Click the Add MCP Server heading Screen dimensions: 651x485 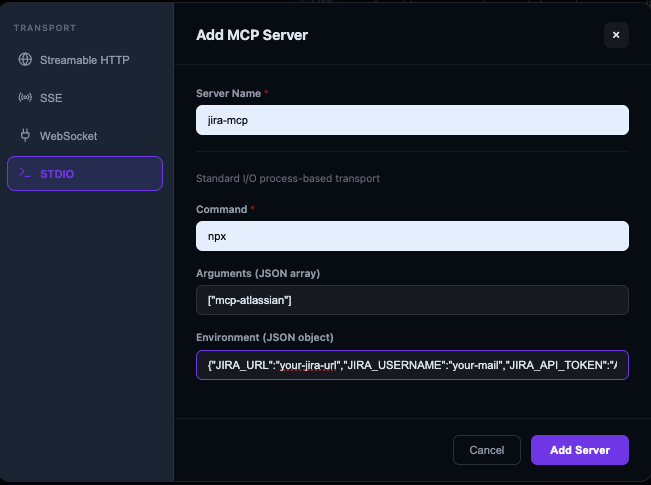252,35
